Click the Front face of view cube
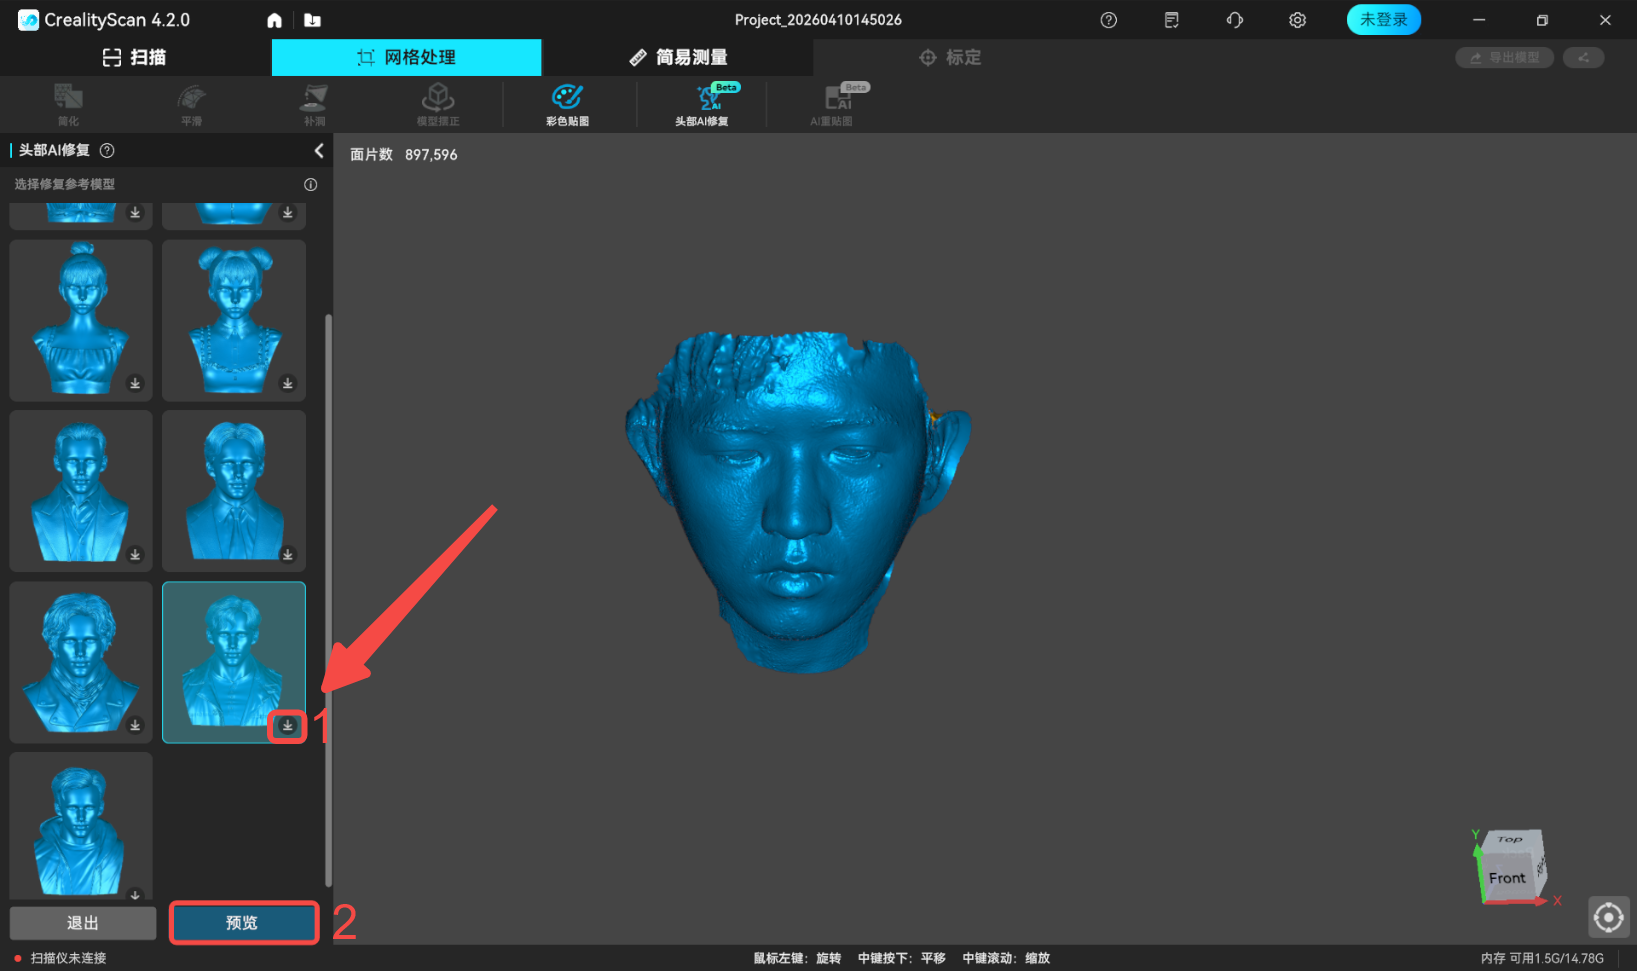This screenshot has height=971, width=1637. click(x=1506, y=877)
